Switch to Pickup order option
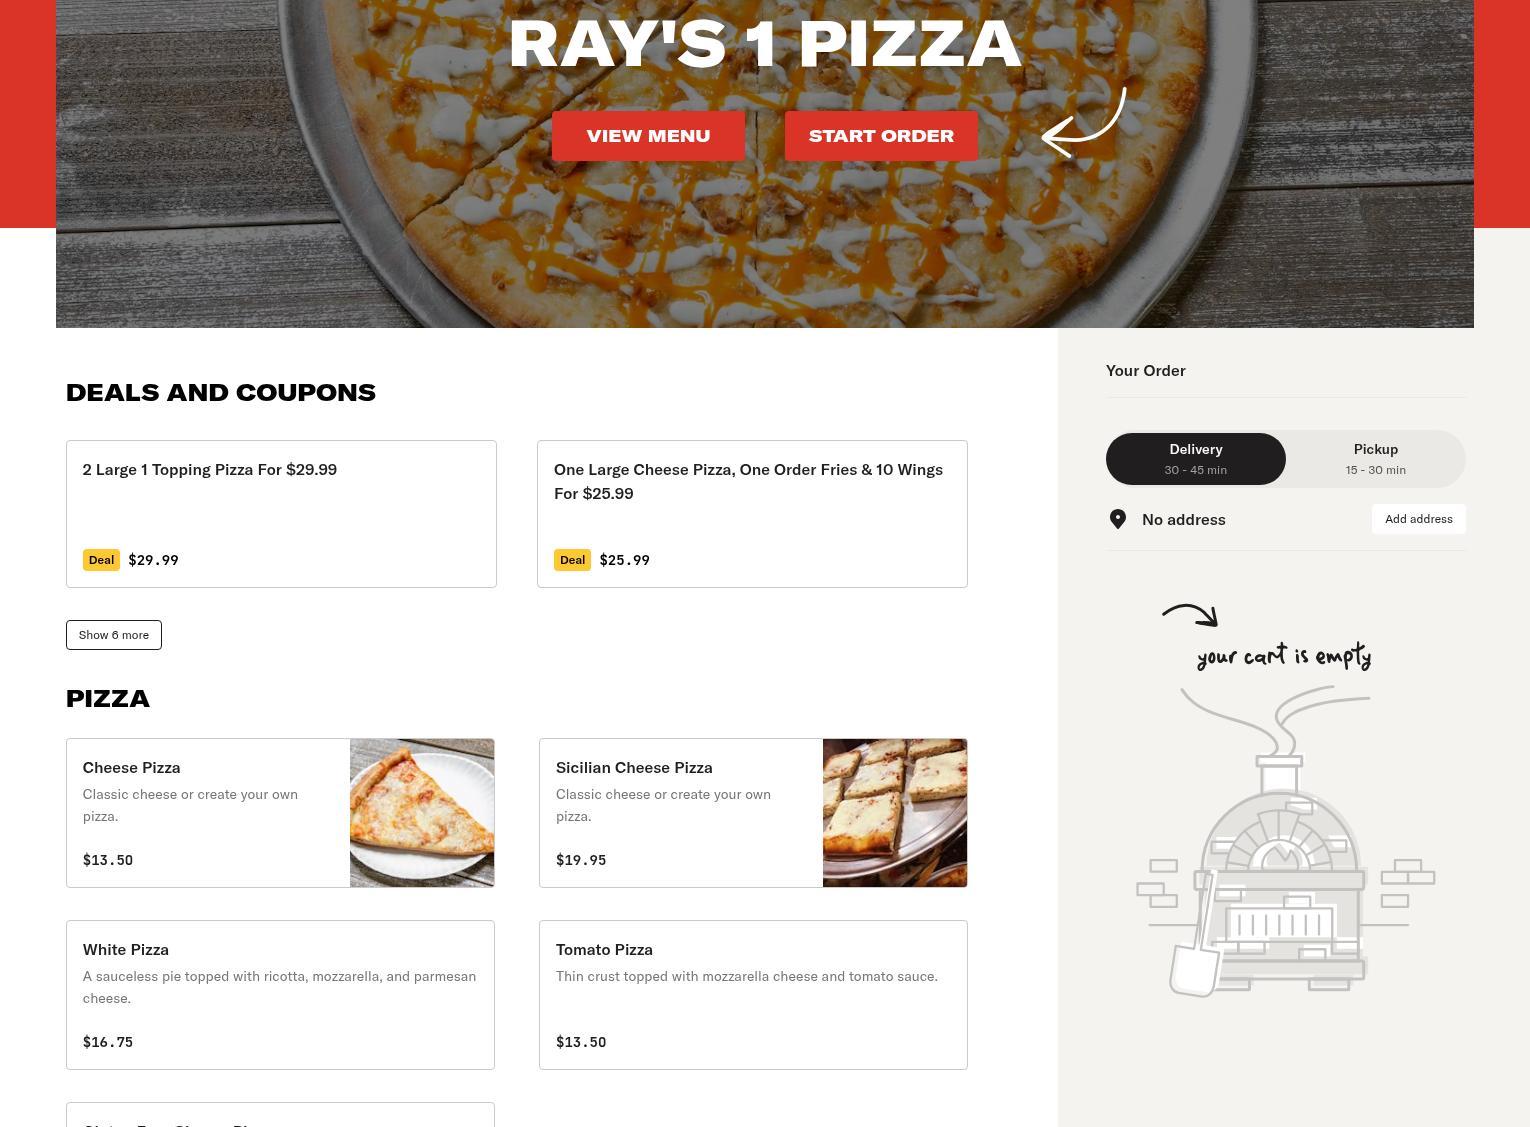1530x1127 pixels. coord(1376,459)
